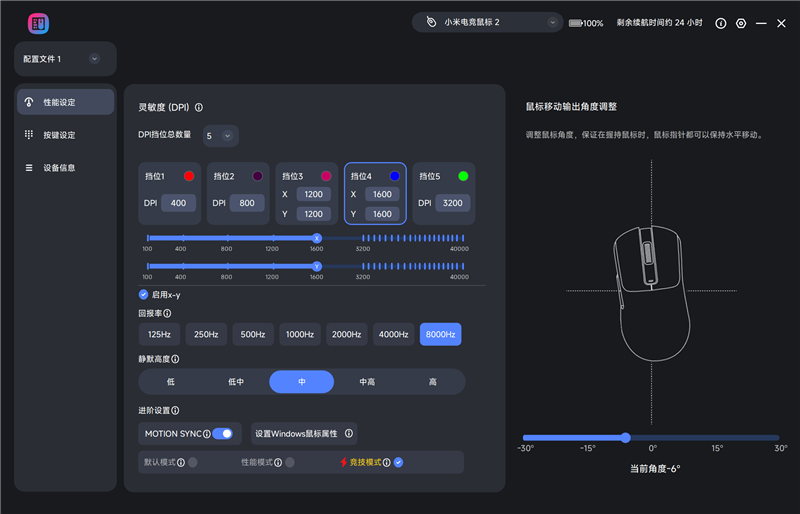Click info icon next to 回报率
This screenshot has height=514, width=800.
[167, 313]
